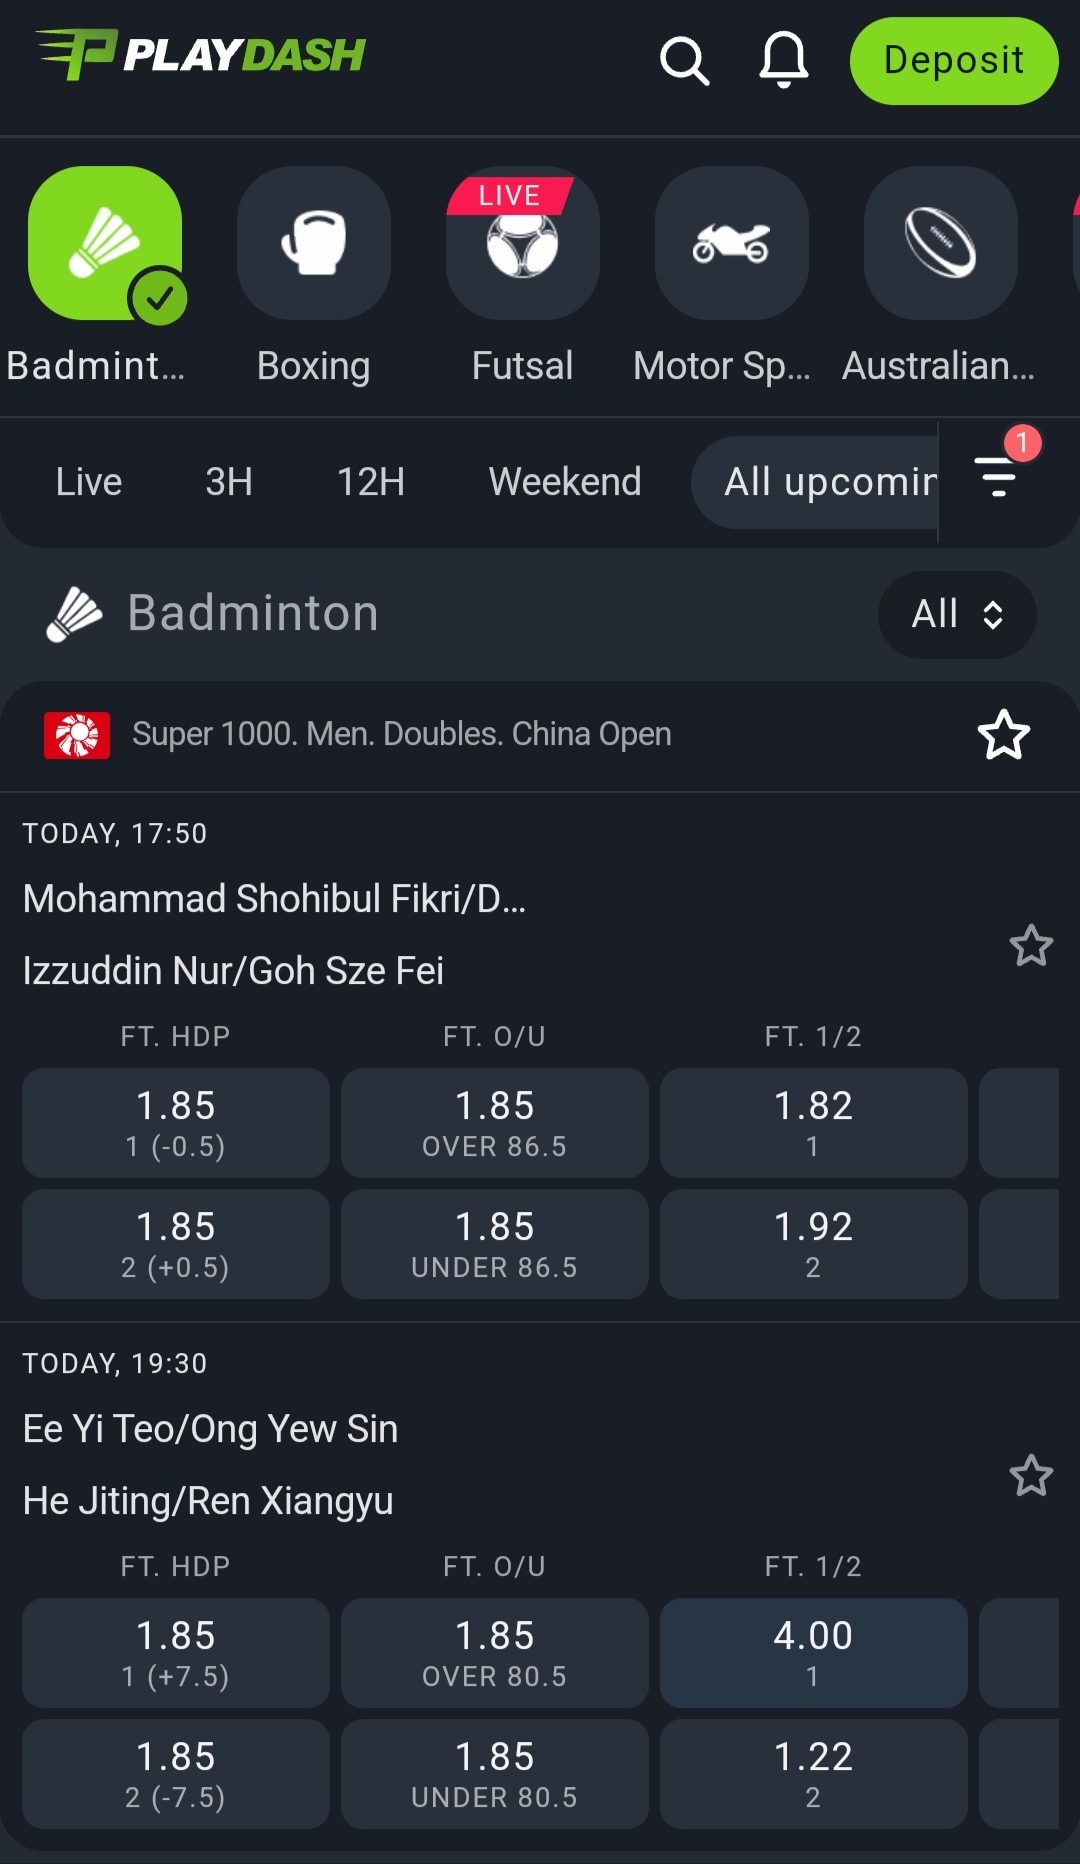Switch to the Weekend tab
The image size is (1080, 1864).
tap(564, 482)
